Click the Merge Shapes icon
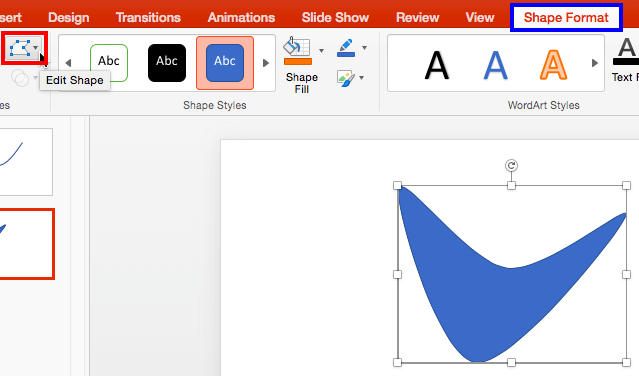The image size is (639, 376). [x=20, y=77]
